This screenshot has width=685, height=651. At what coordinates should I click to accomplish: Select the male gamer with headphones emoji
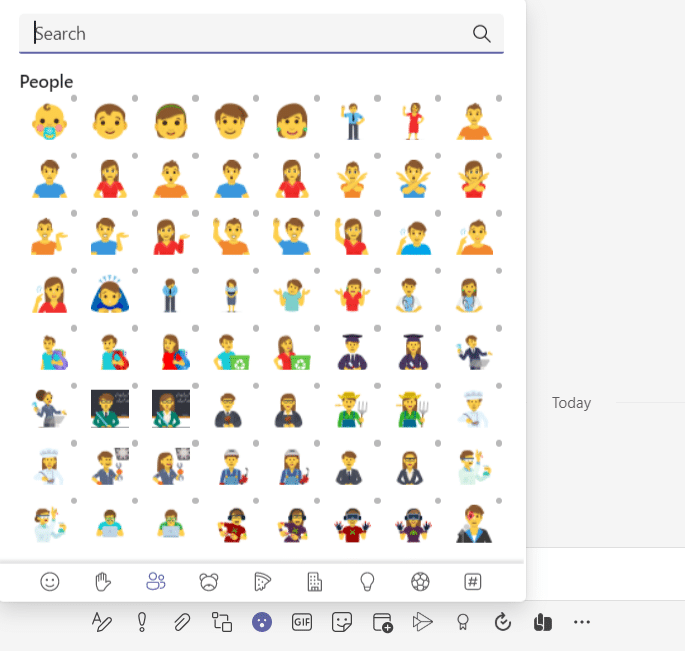pos(232,524)
